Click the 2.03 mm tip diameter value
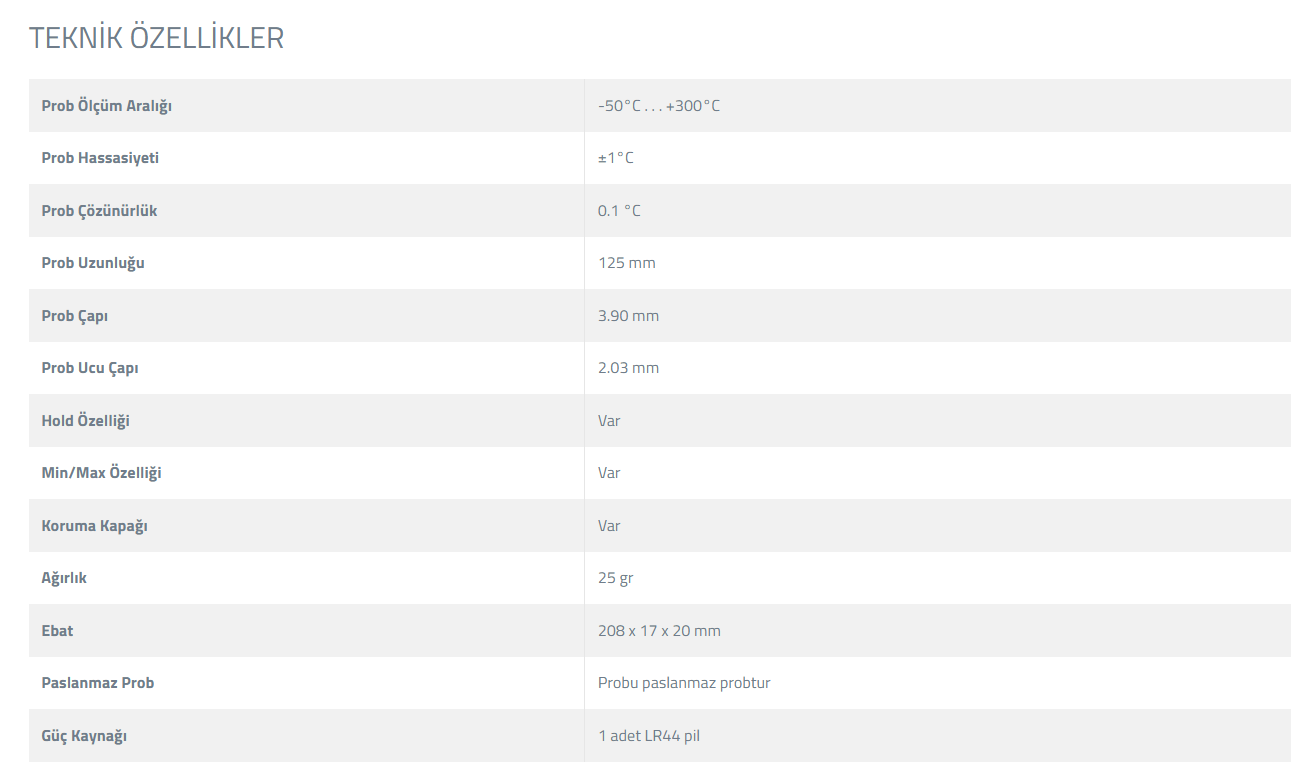The height and width of the screenshot is (768, 1304). (x=629, y=368)
